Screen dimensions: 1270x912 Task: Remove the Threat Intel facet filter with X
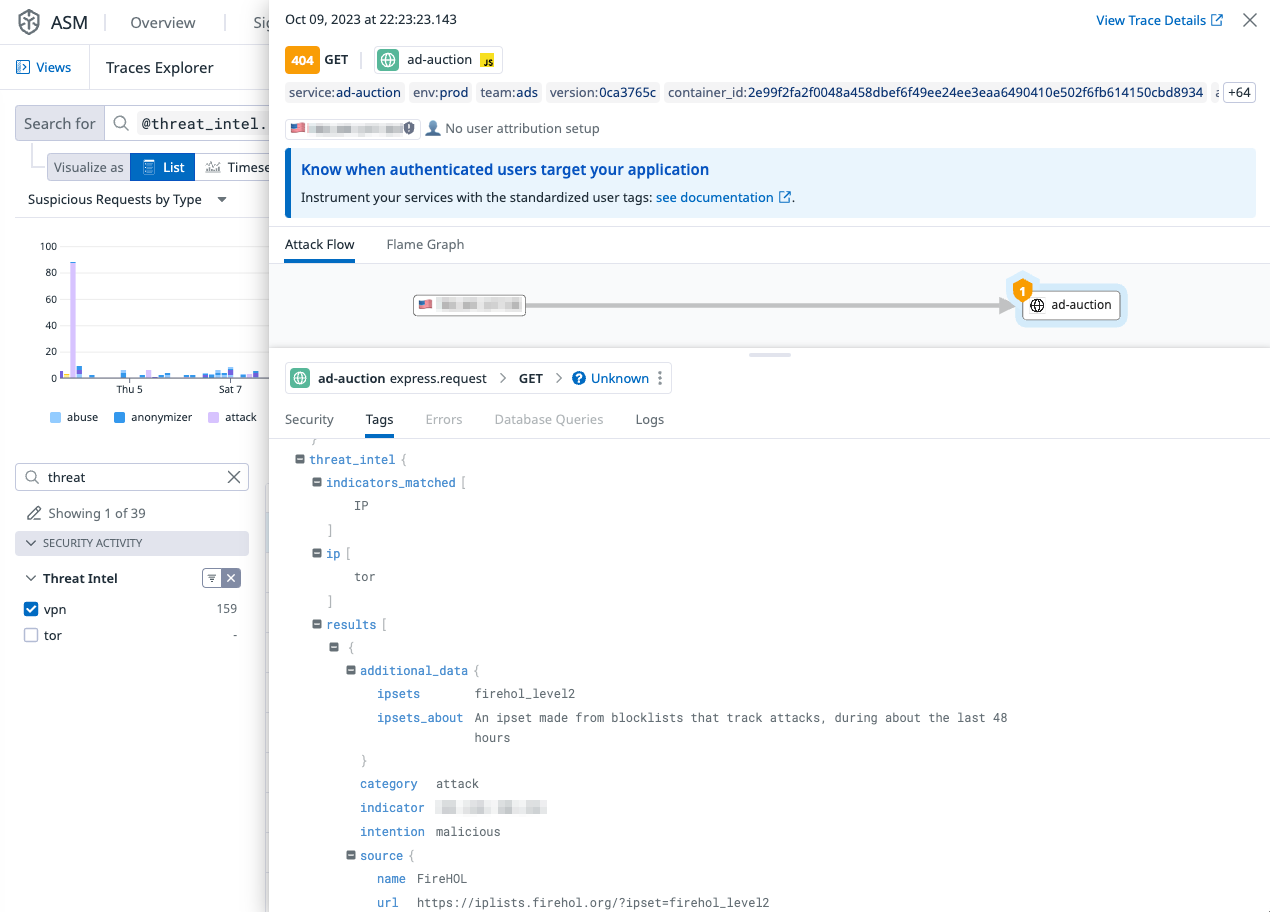(231, 578)
